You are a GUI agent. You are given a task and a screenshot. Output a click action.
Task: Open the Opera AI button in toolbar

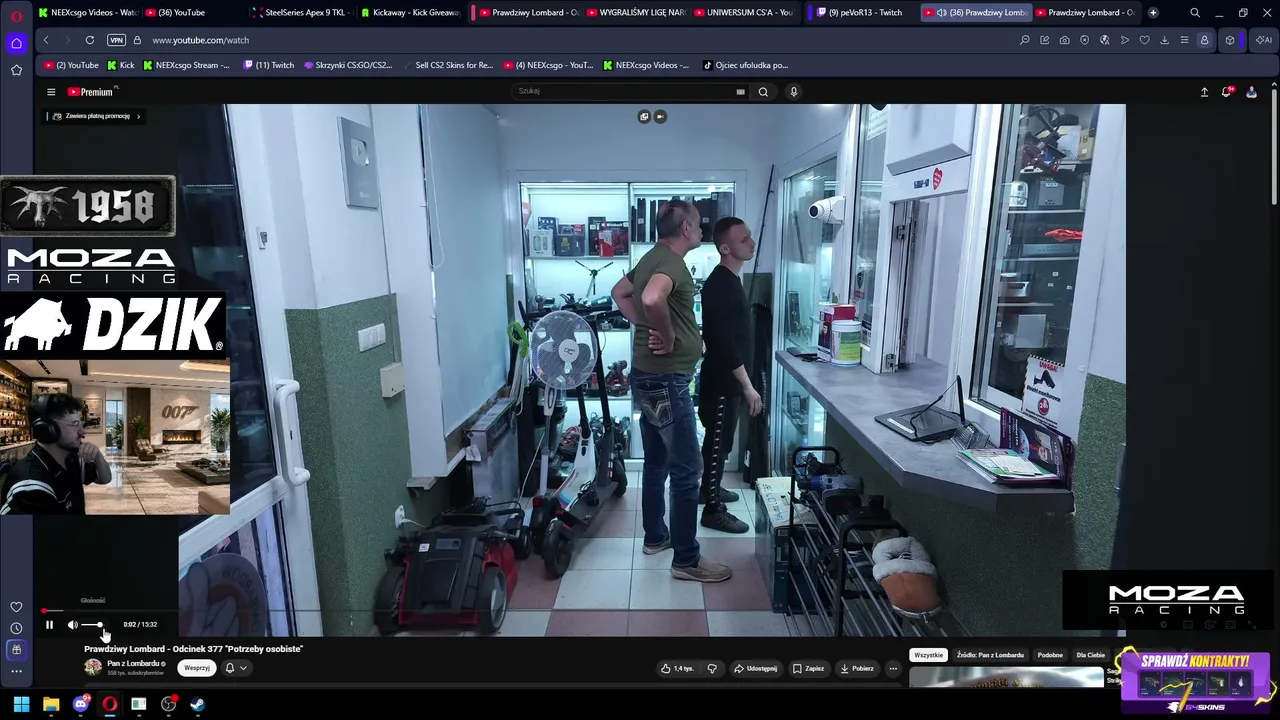coord(1265,40)
